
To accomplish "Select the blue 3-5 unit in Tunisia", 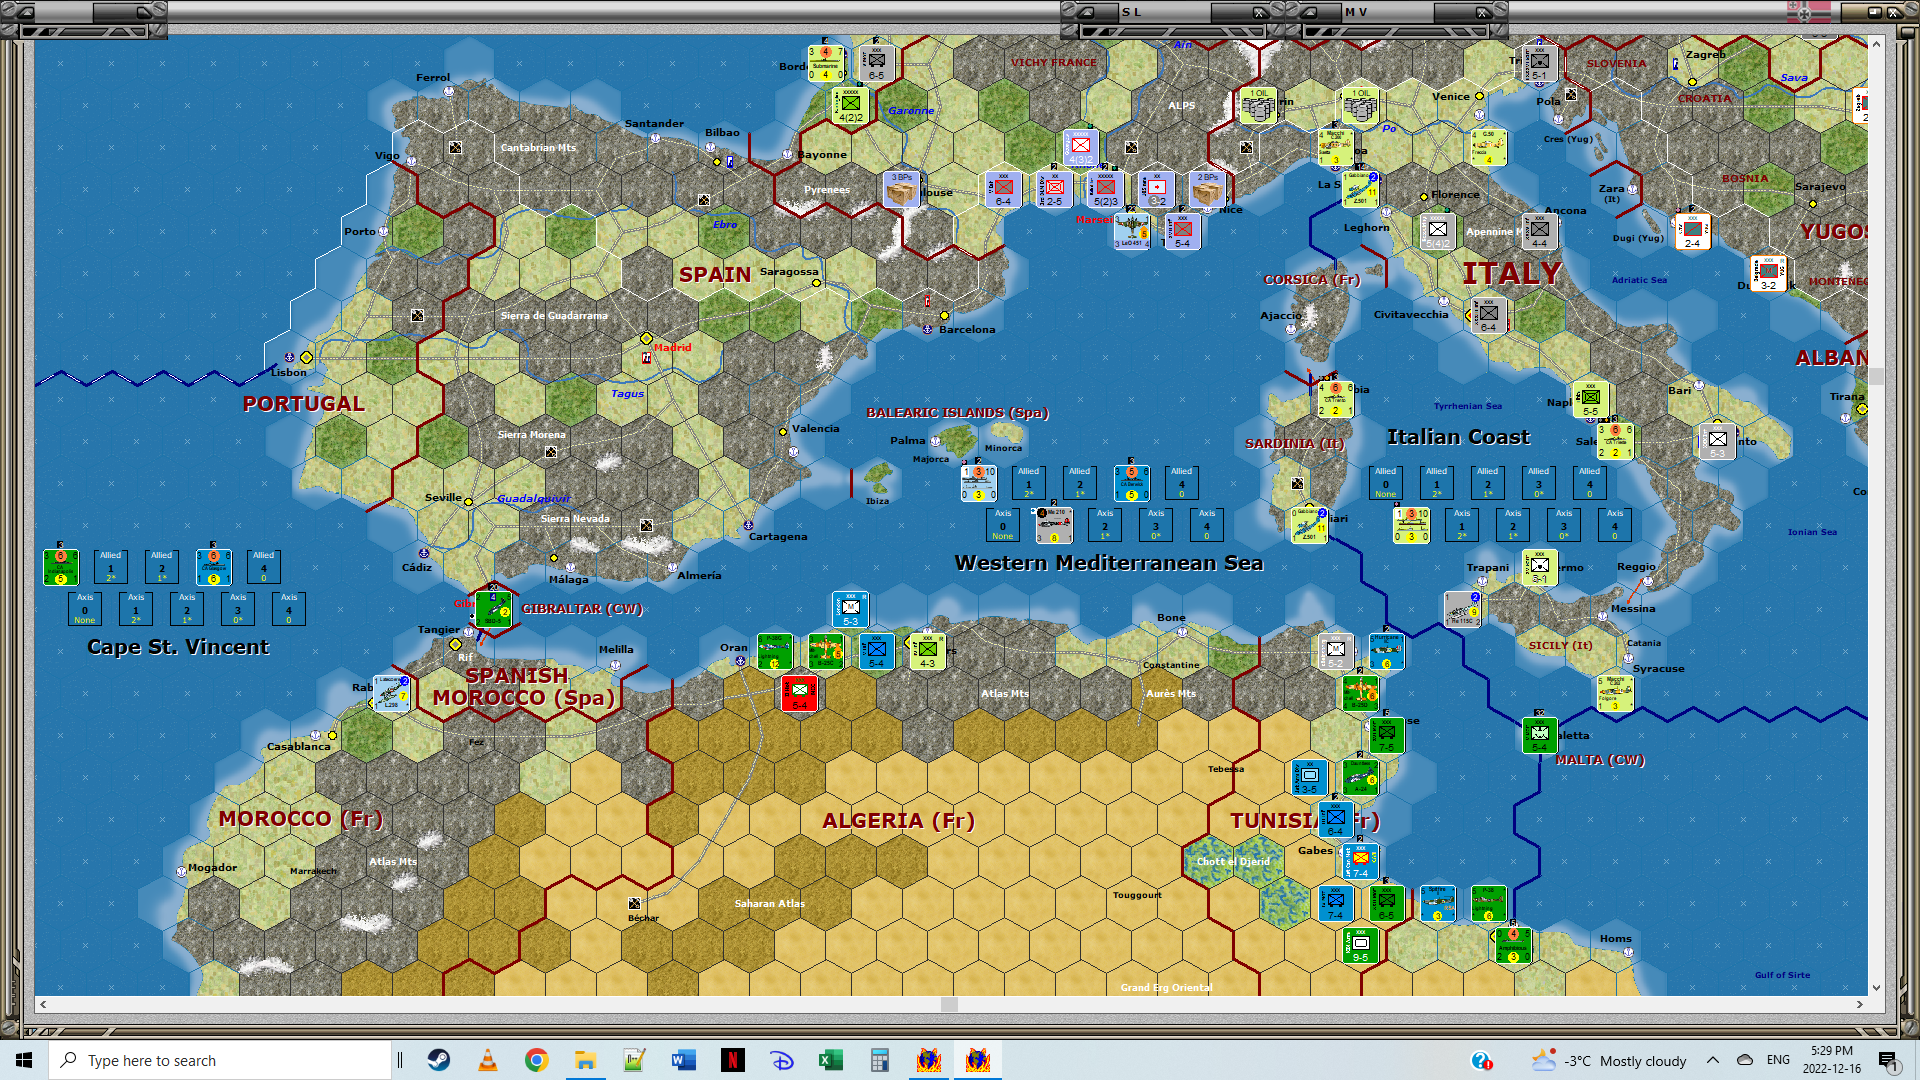I will [x=1310, y=777].
